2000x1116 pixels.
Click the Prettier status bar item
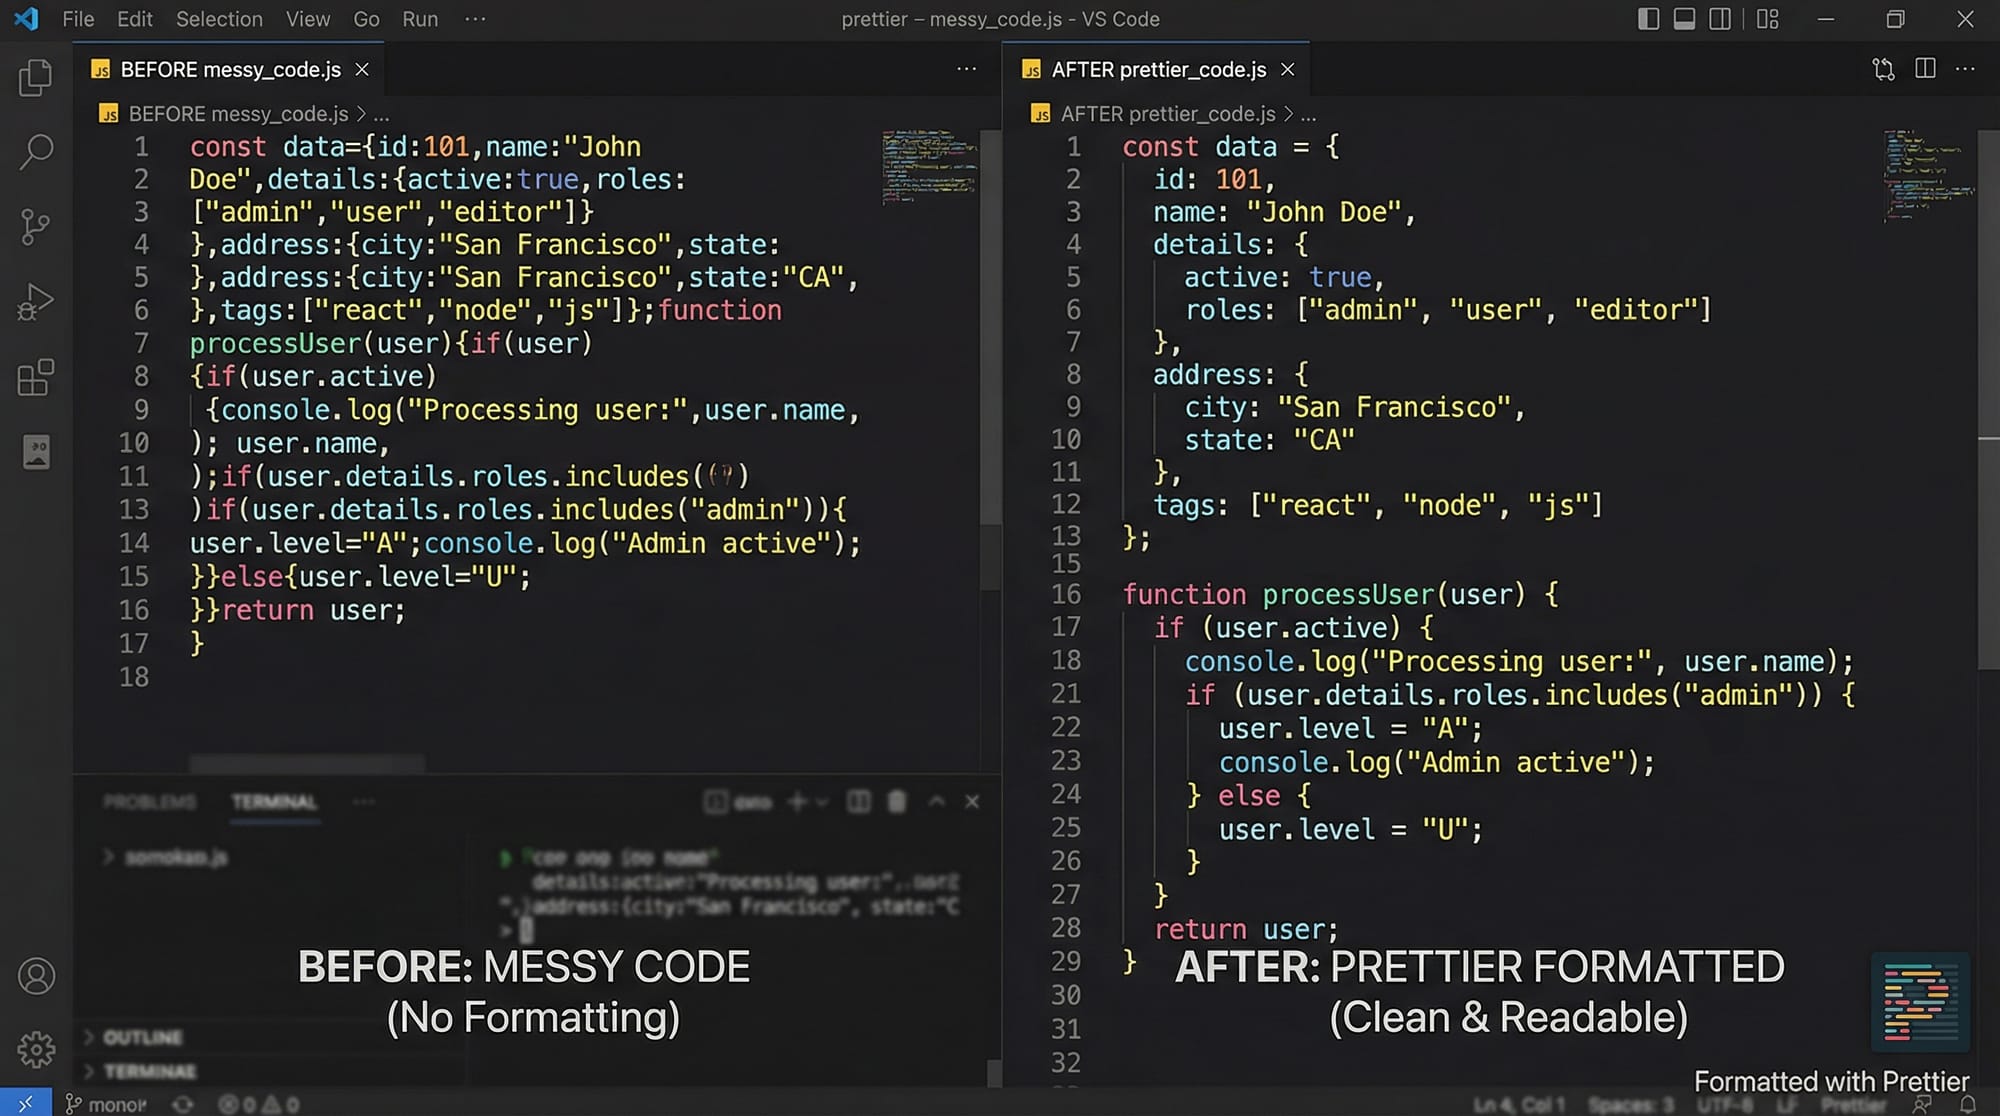click(x=1852, y=1105)
